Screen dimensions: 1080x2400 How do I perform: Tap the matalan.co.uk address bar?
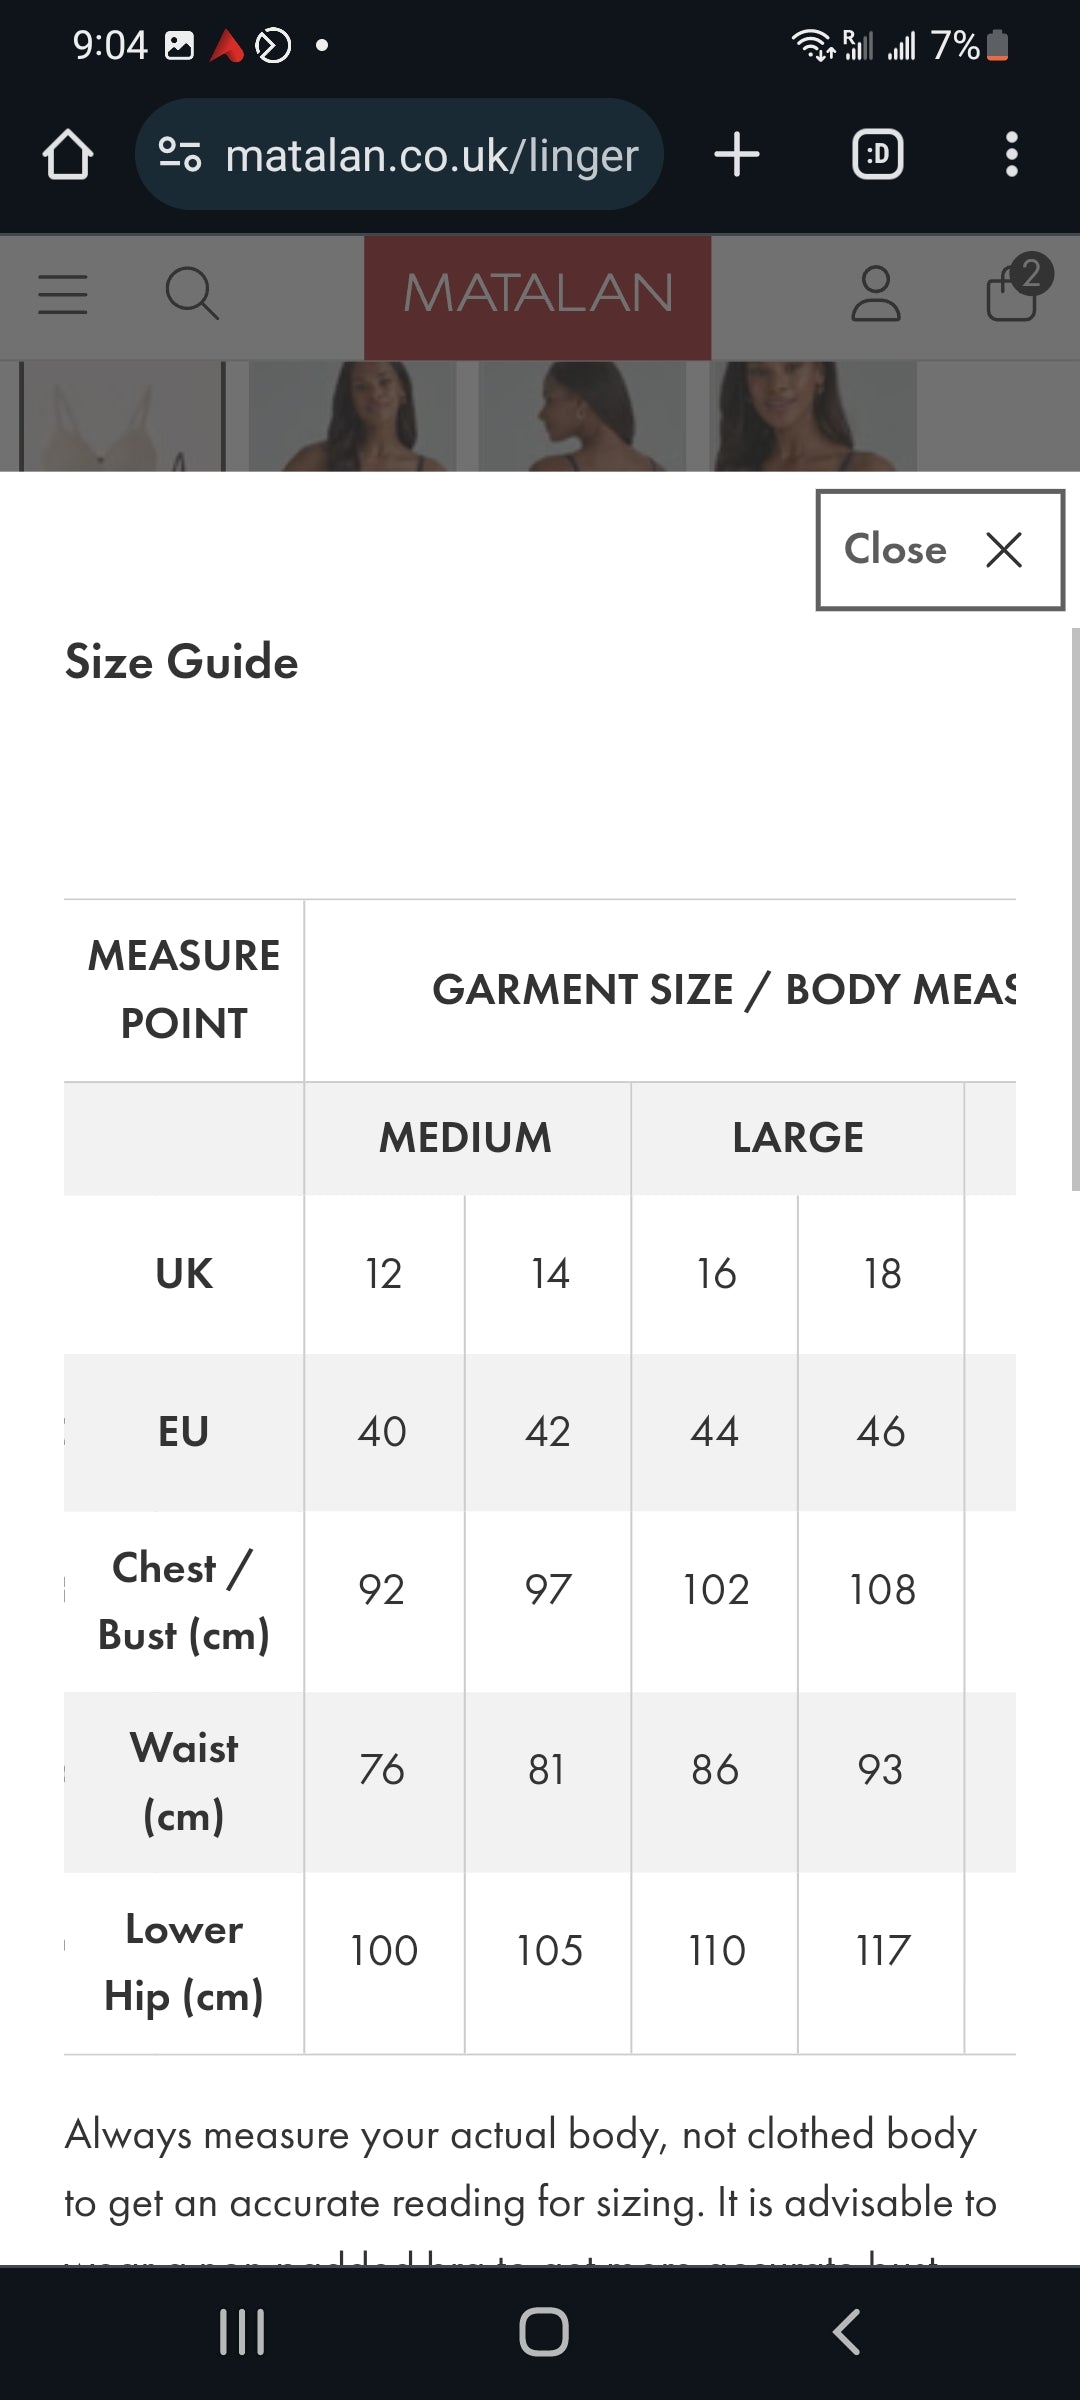pos(399,155)
